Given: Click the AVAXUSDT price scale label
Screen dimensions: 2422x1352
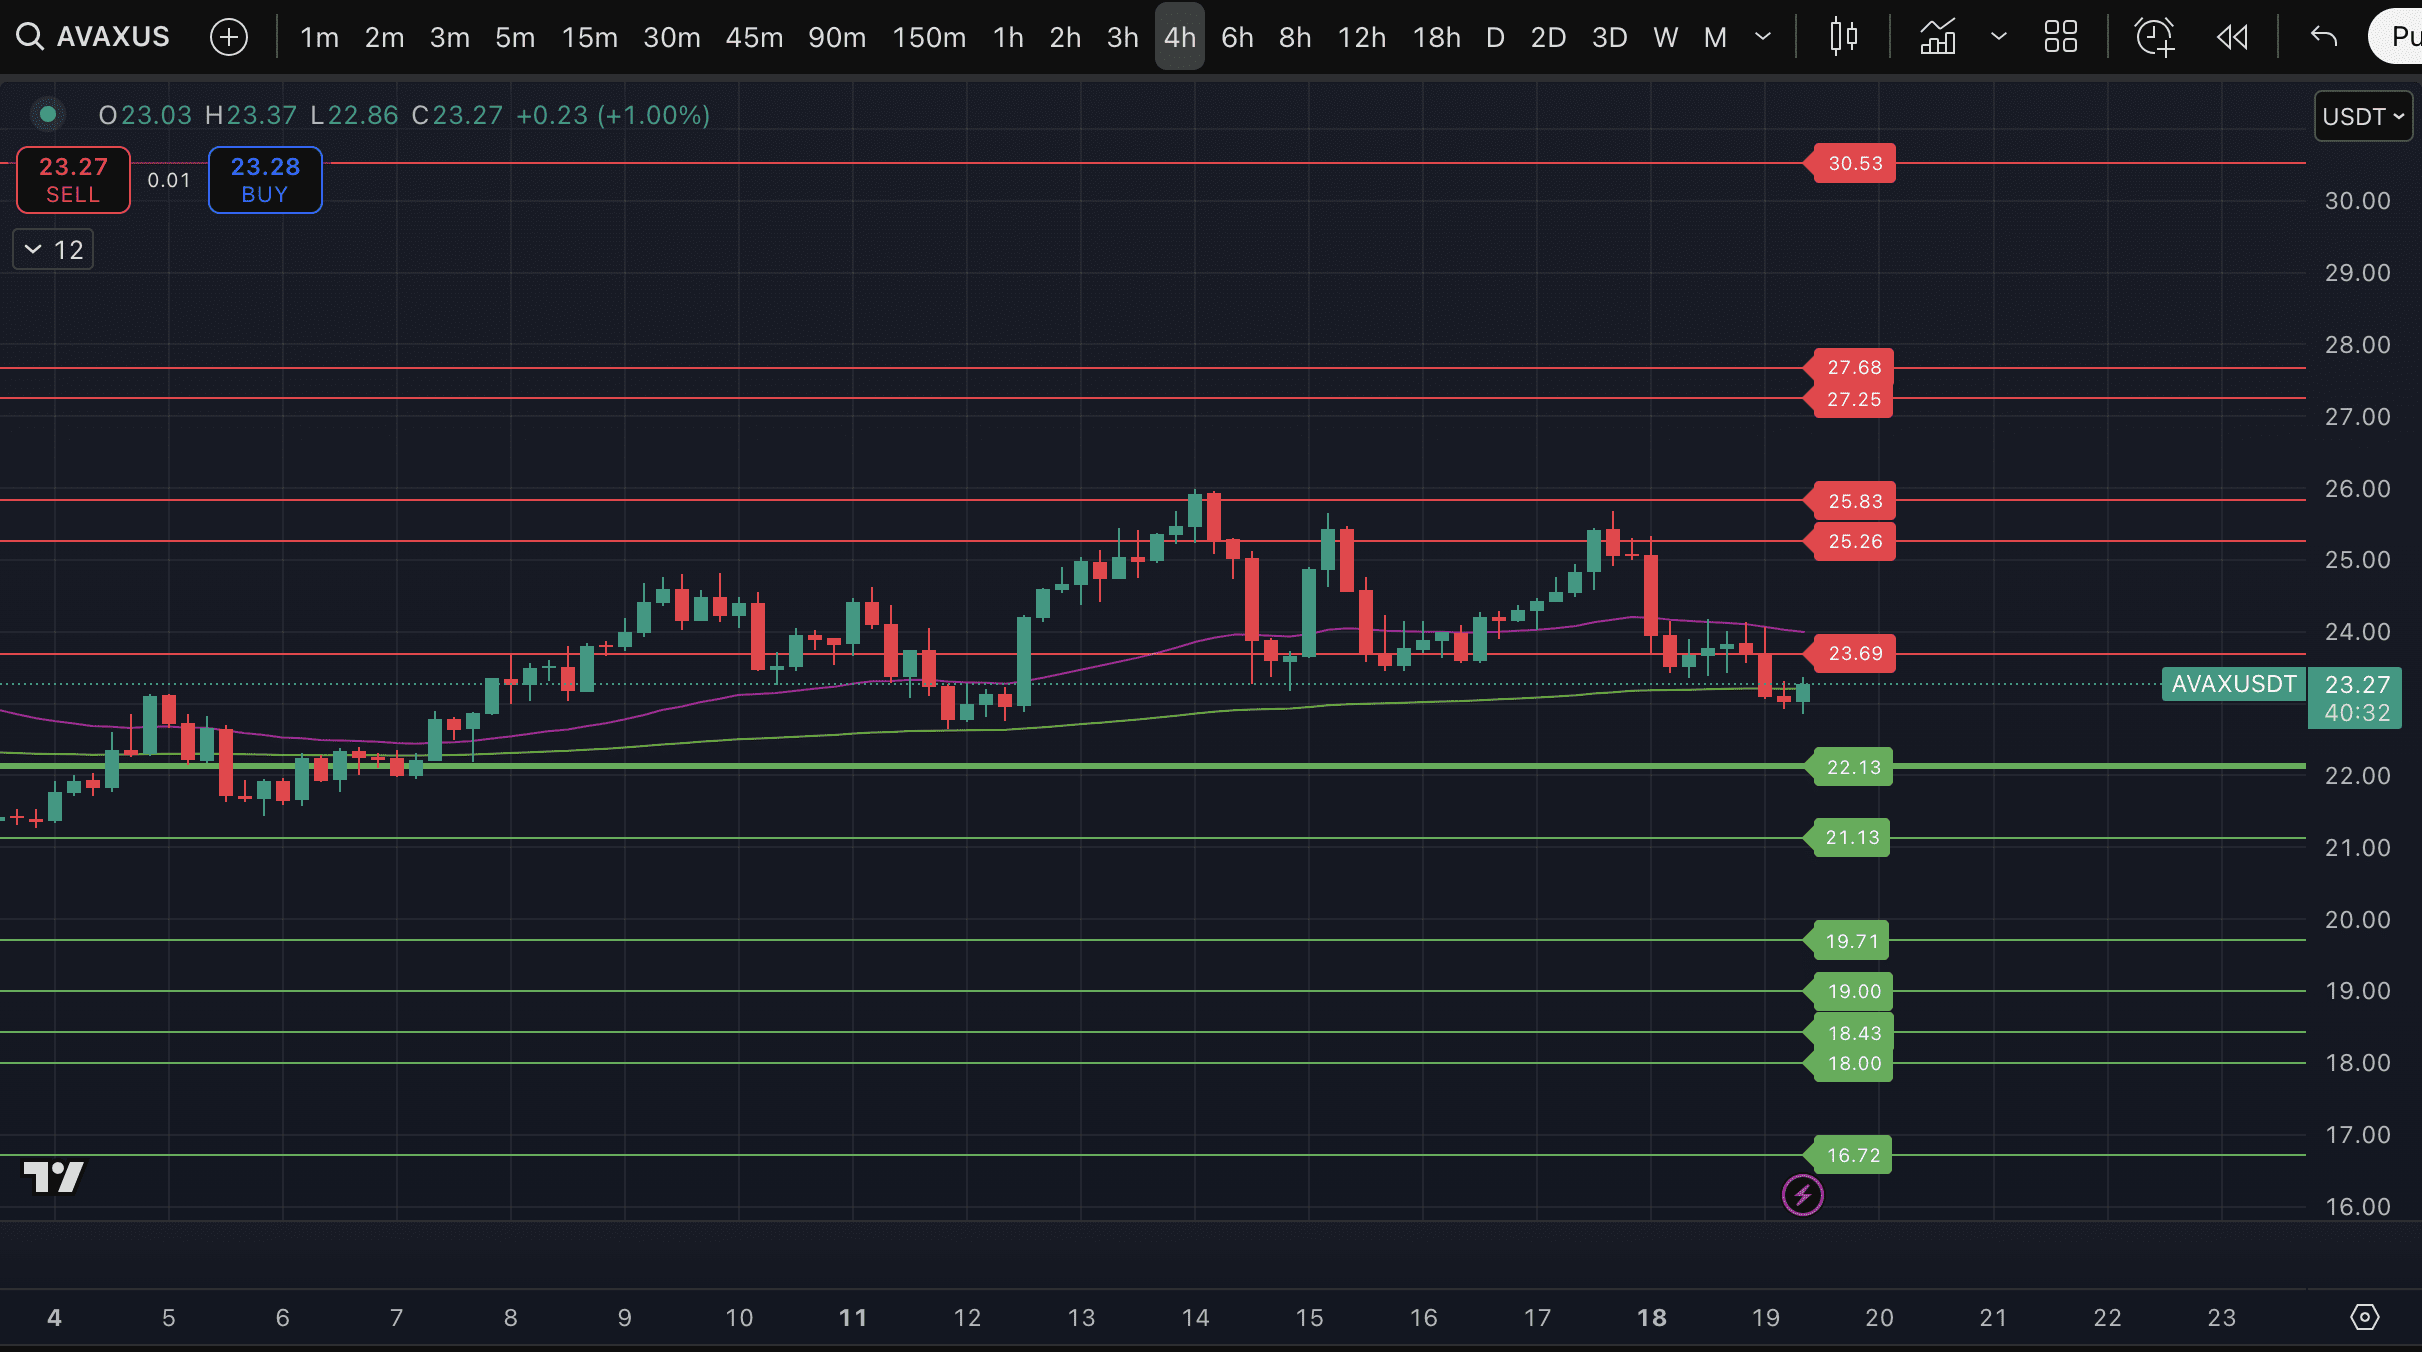Looking at the screenshot, I should click(x=2233, y=684).
